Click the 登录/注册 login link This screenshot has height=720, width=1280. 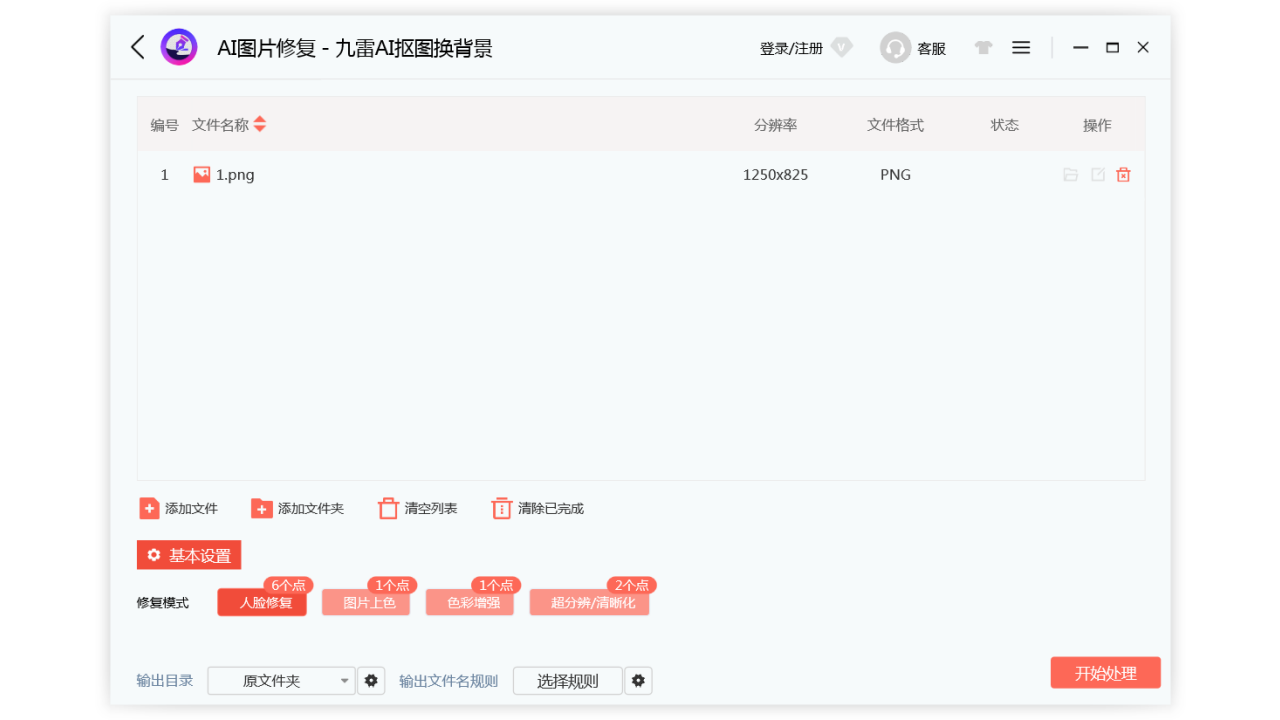[x=789, y=47]
